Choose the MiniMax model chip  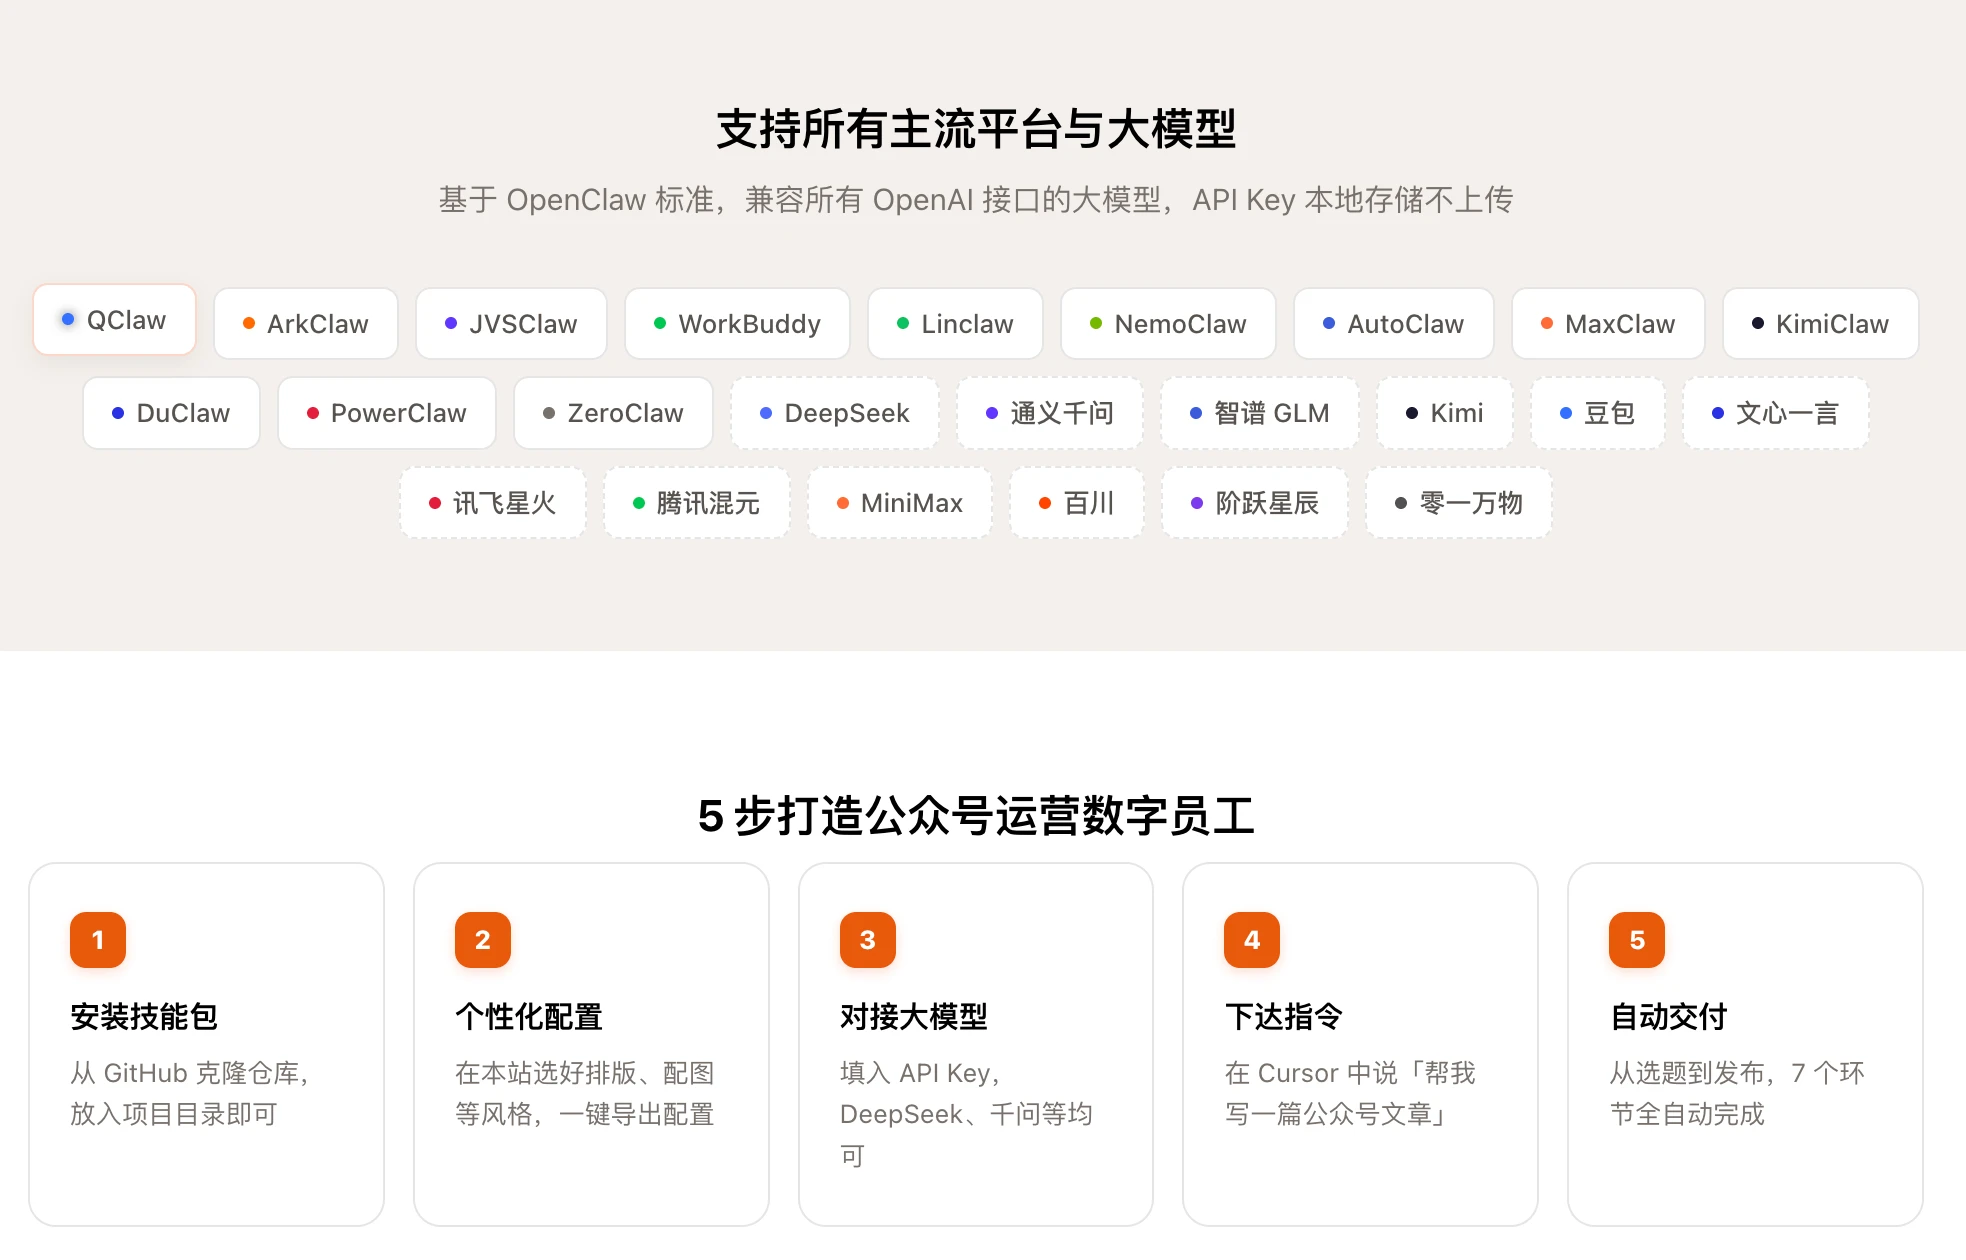click(x=900, y=503)
